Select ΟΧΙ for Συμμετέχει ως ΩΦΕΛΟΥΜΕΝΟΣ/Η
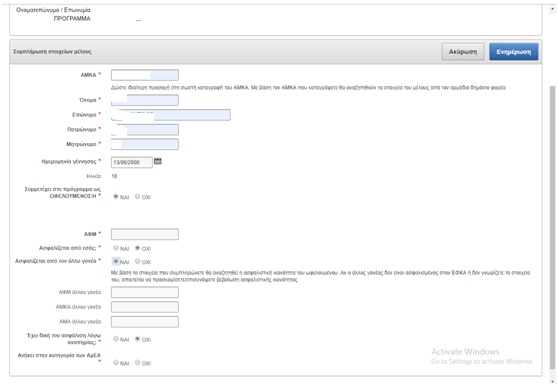This screenshot has height=384, width=558. (137, 196)
